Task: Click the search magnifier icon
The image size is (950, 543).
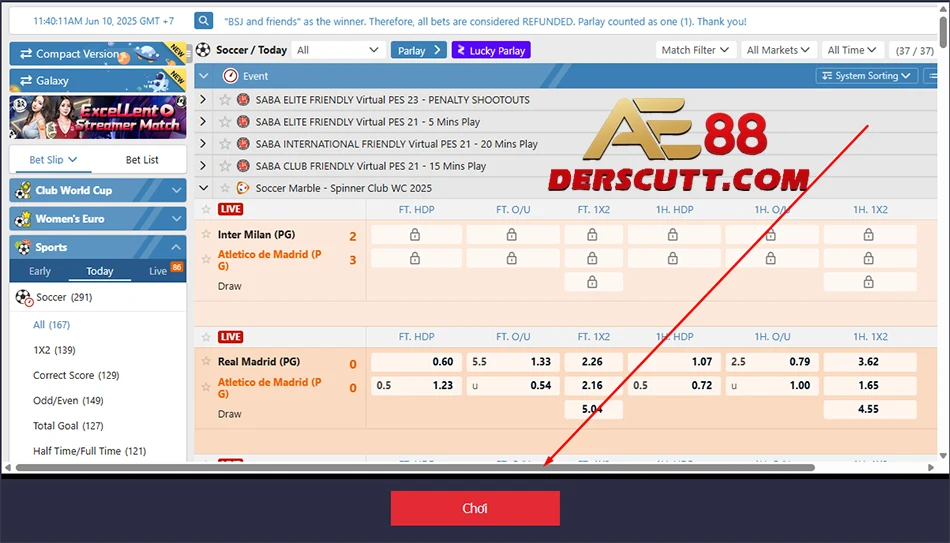Action: 204,21
